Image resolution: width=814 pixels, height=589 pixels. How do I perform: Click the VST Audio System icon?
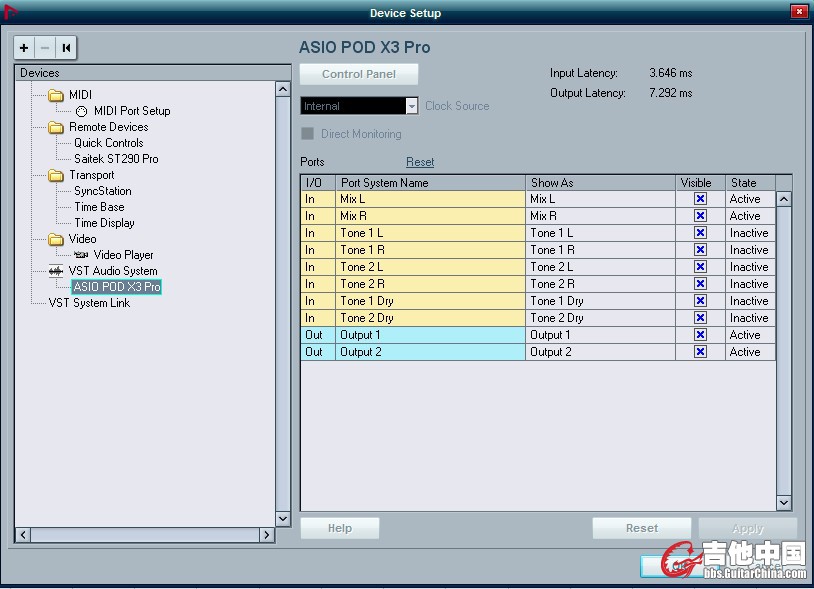(x=56, y=271)
